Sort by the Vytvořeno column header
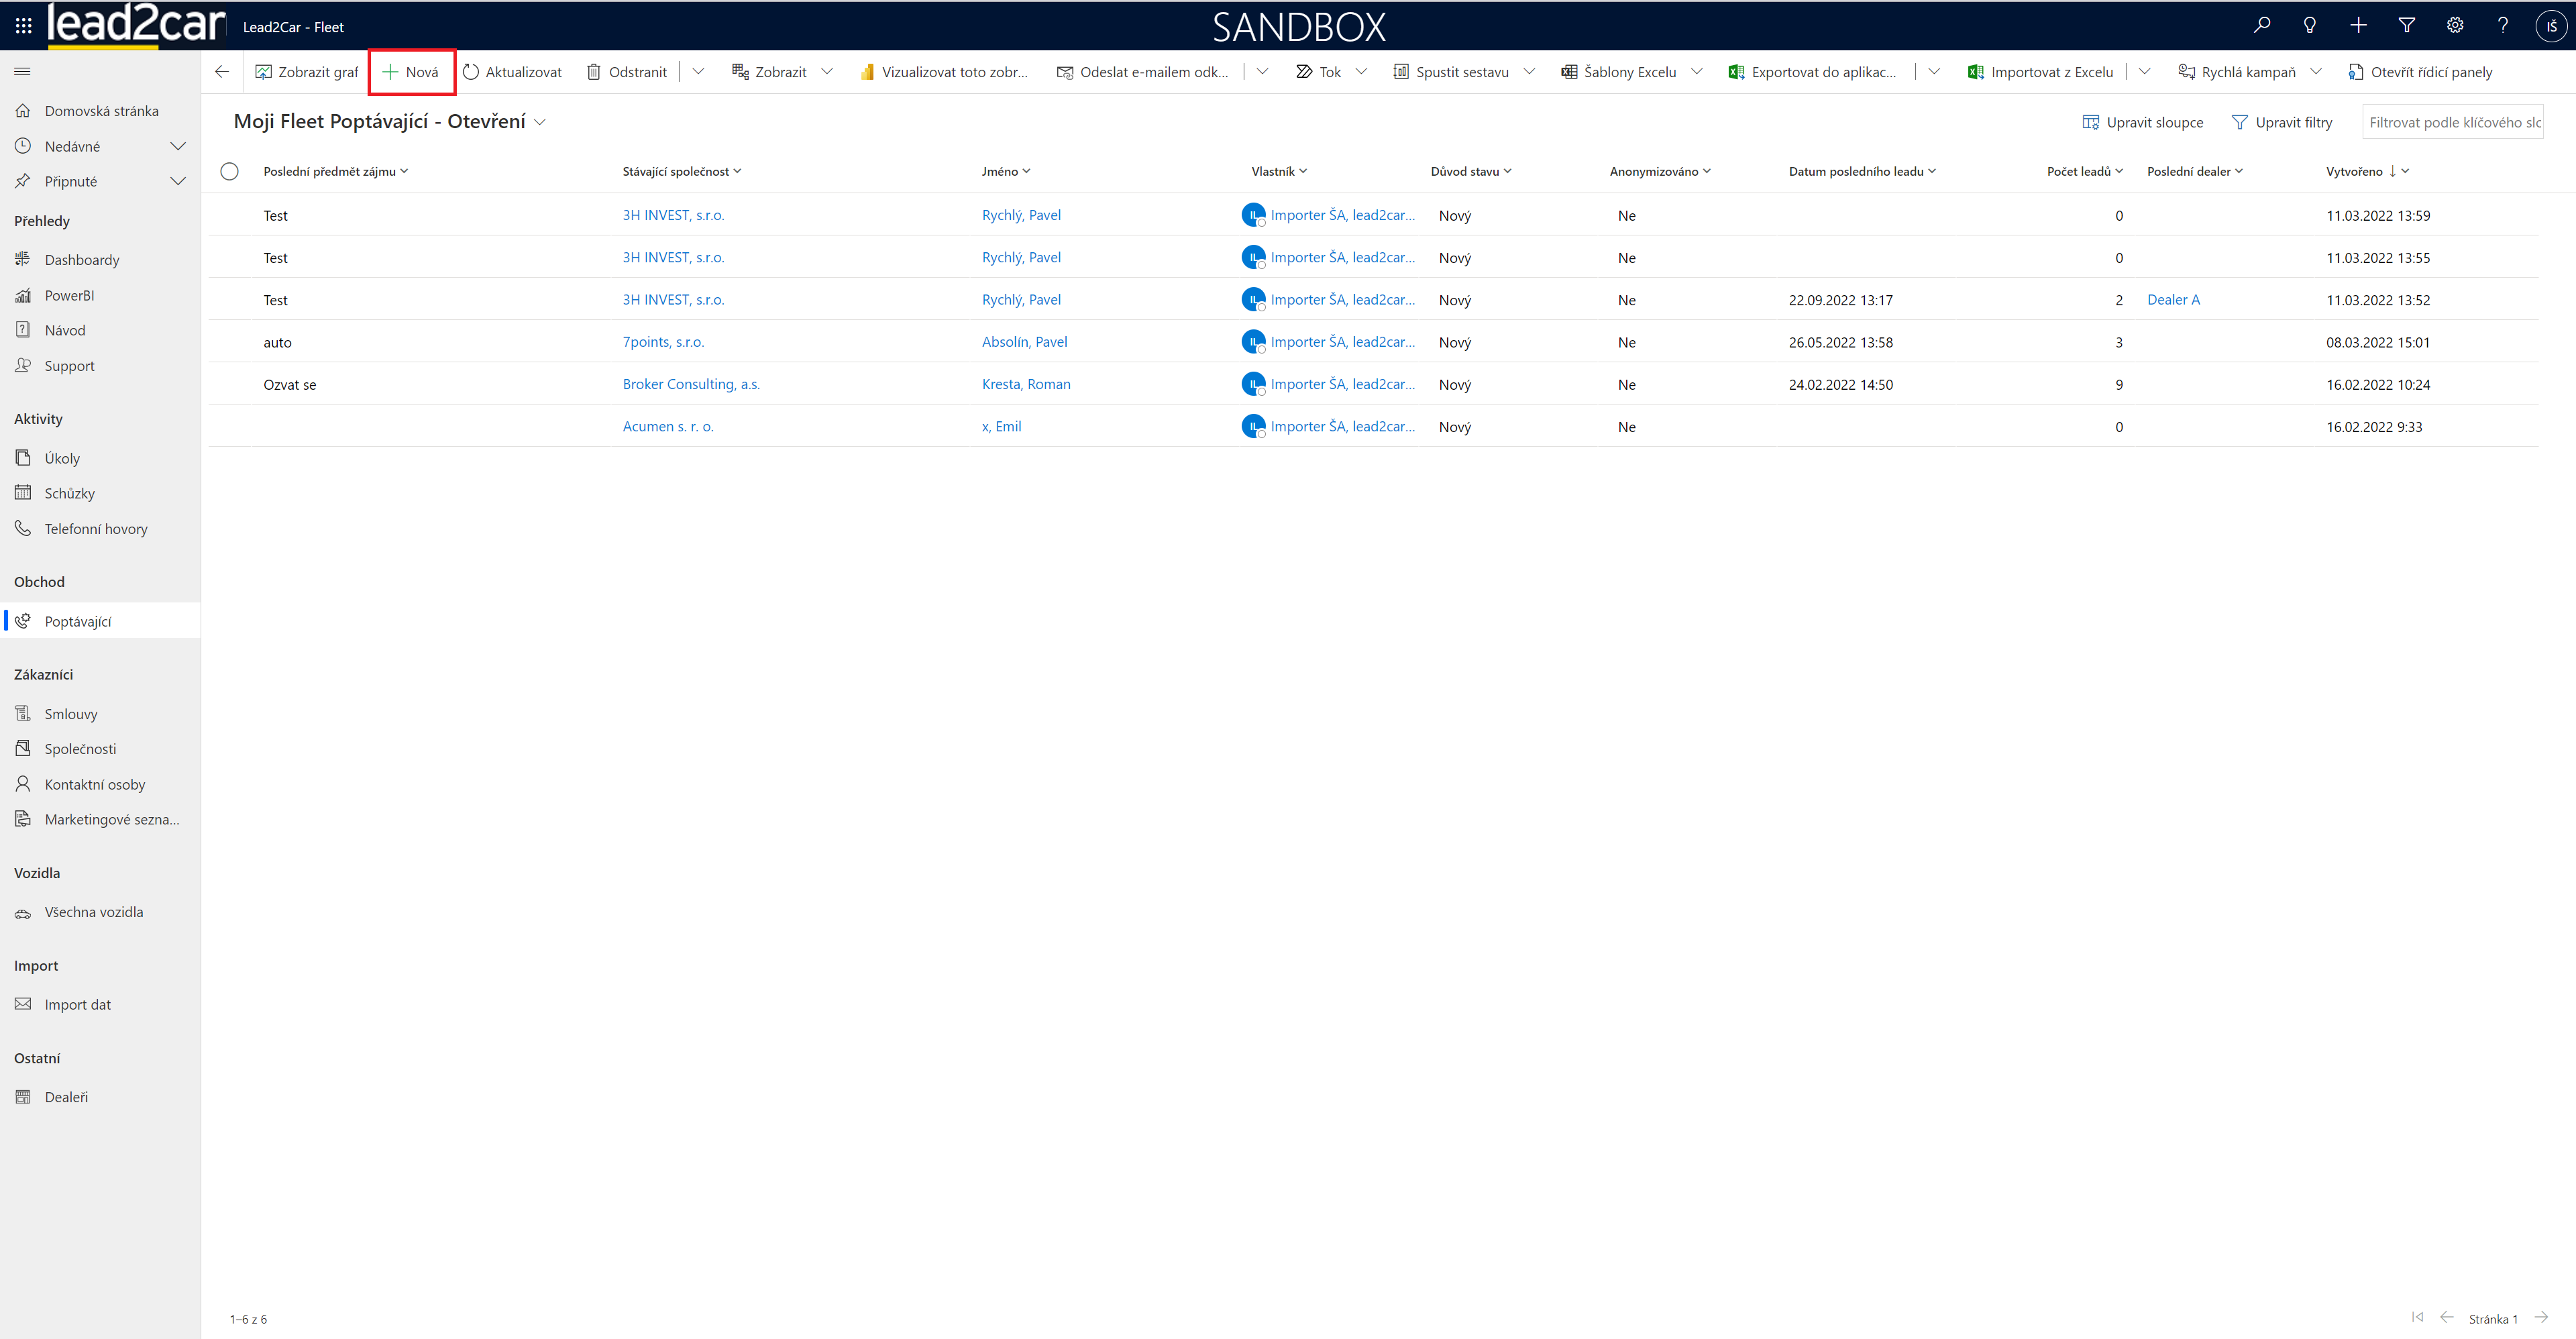This screenshot has height=1339, width=2576. tap(2354, 171)
